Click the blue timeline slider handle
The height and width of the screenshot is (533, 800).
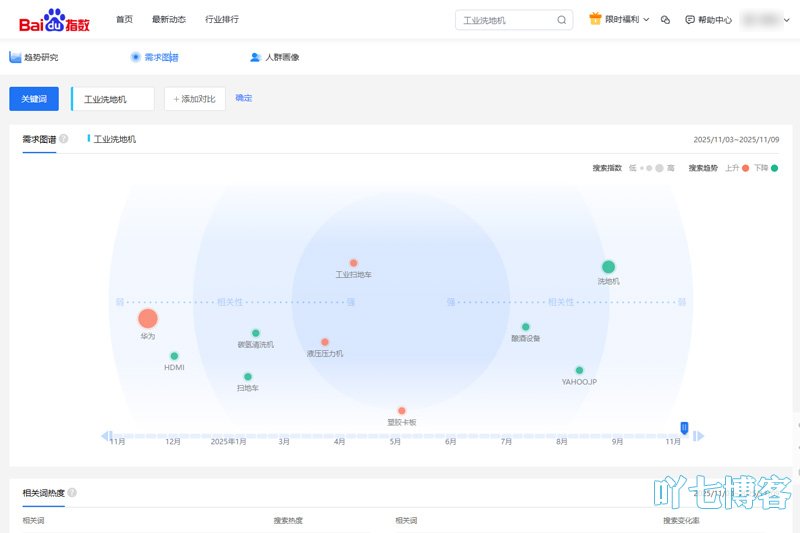pyautogui.click(x=684, y=428)
